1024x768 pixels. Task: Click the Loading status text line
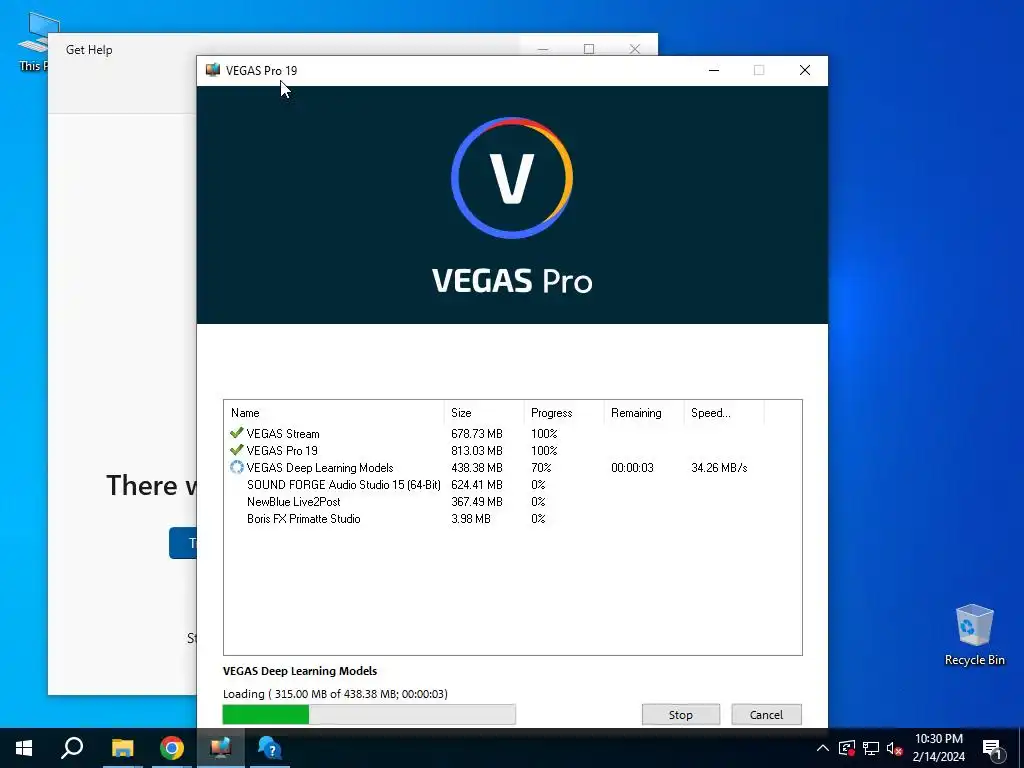coord(335,694)
